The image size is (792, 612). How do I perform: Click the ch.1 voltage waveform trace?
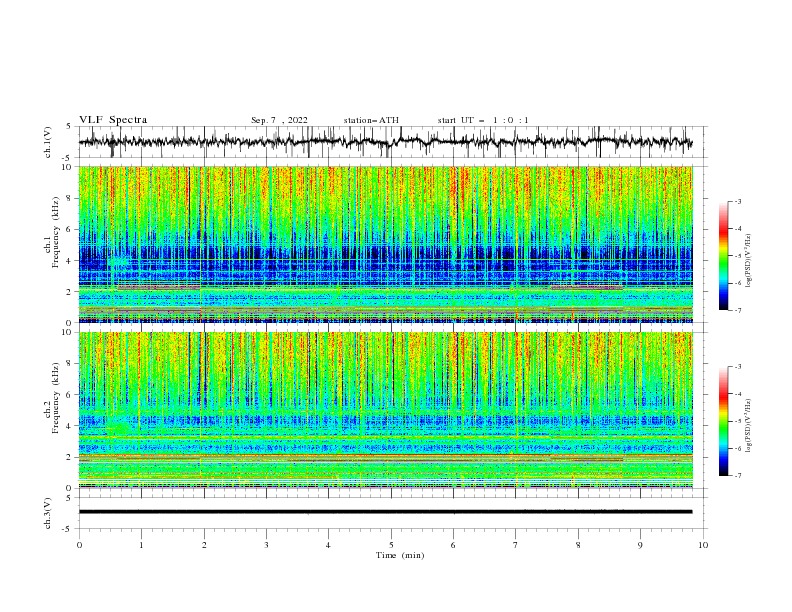(385, 142)
